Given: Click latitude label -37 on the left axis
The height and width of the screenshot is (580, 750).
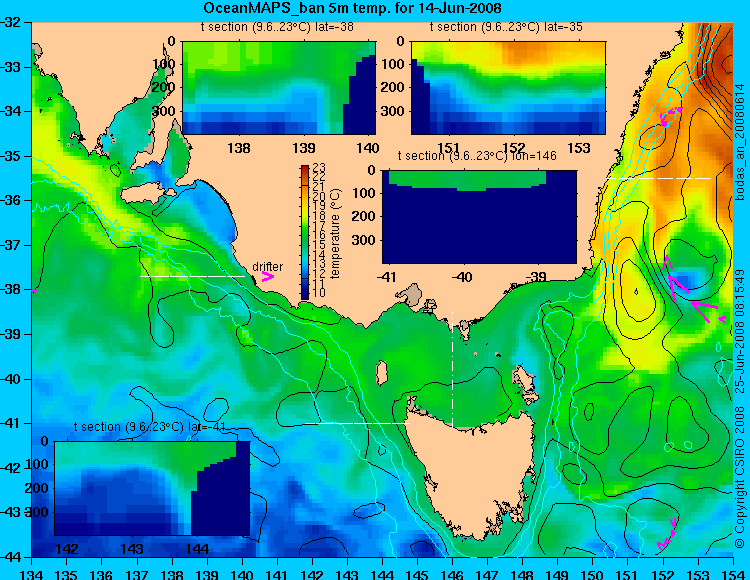Looking at the screenshot, I should pos(11,245).
